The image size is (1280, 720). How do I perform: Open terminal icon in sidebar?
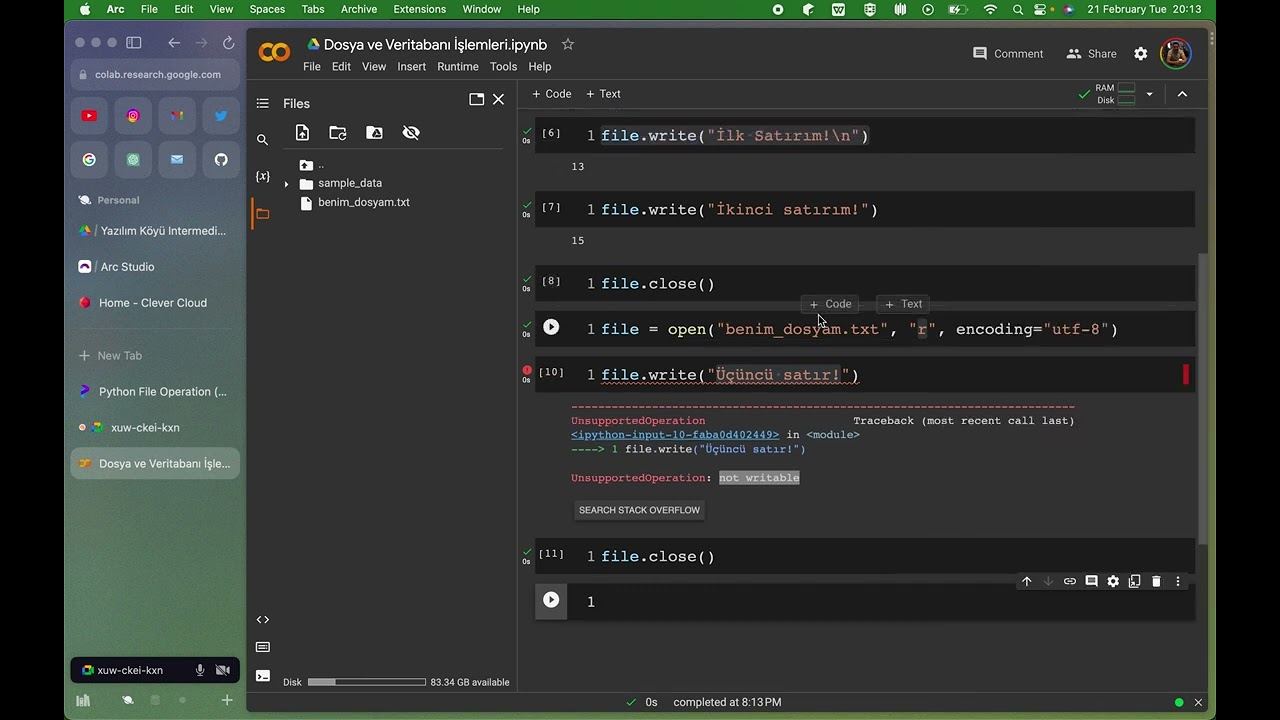pyautogui.click(x=262, y=675)
